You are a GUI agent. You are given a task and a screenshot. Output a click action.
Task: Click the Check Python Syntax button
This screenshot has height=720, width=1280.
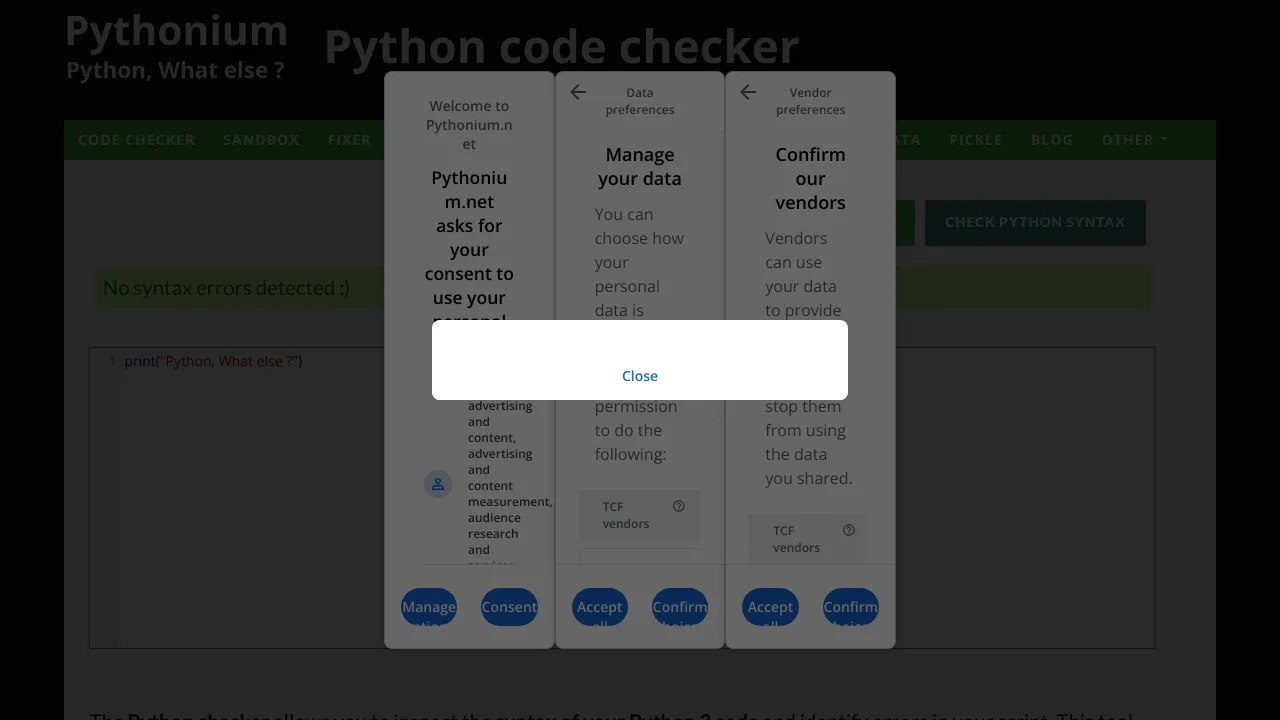pyautogui.click(x=1035, y=222)
